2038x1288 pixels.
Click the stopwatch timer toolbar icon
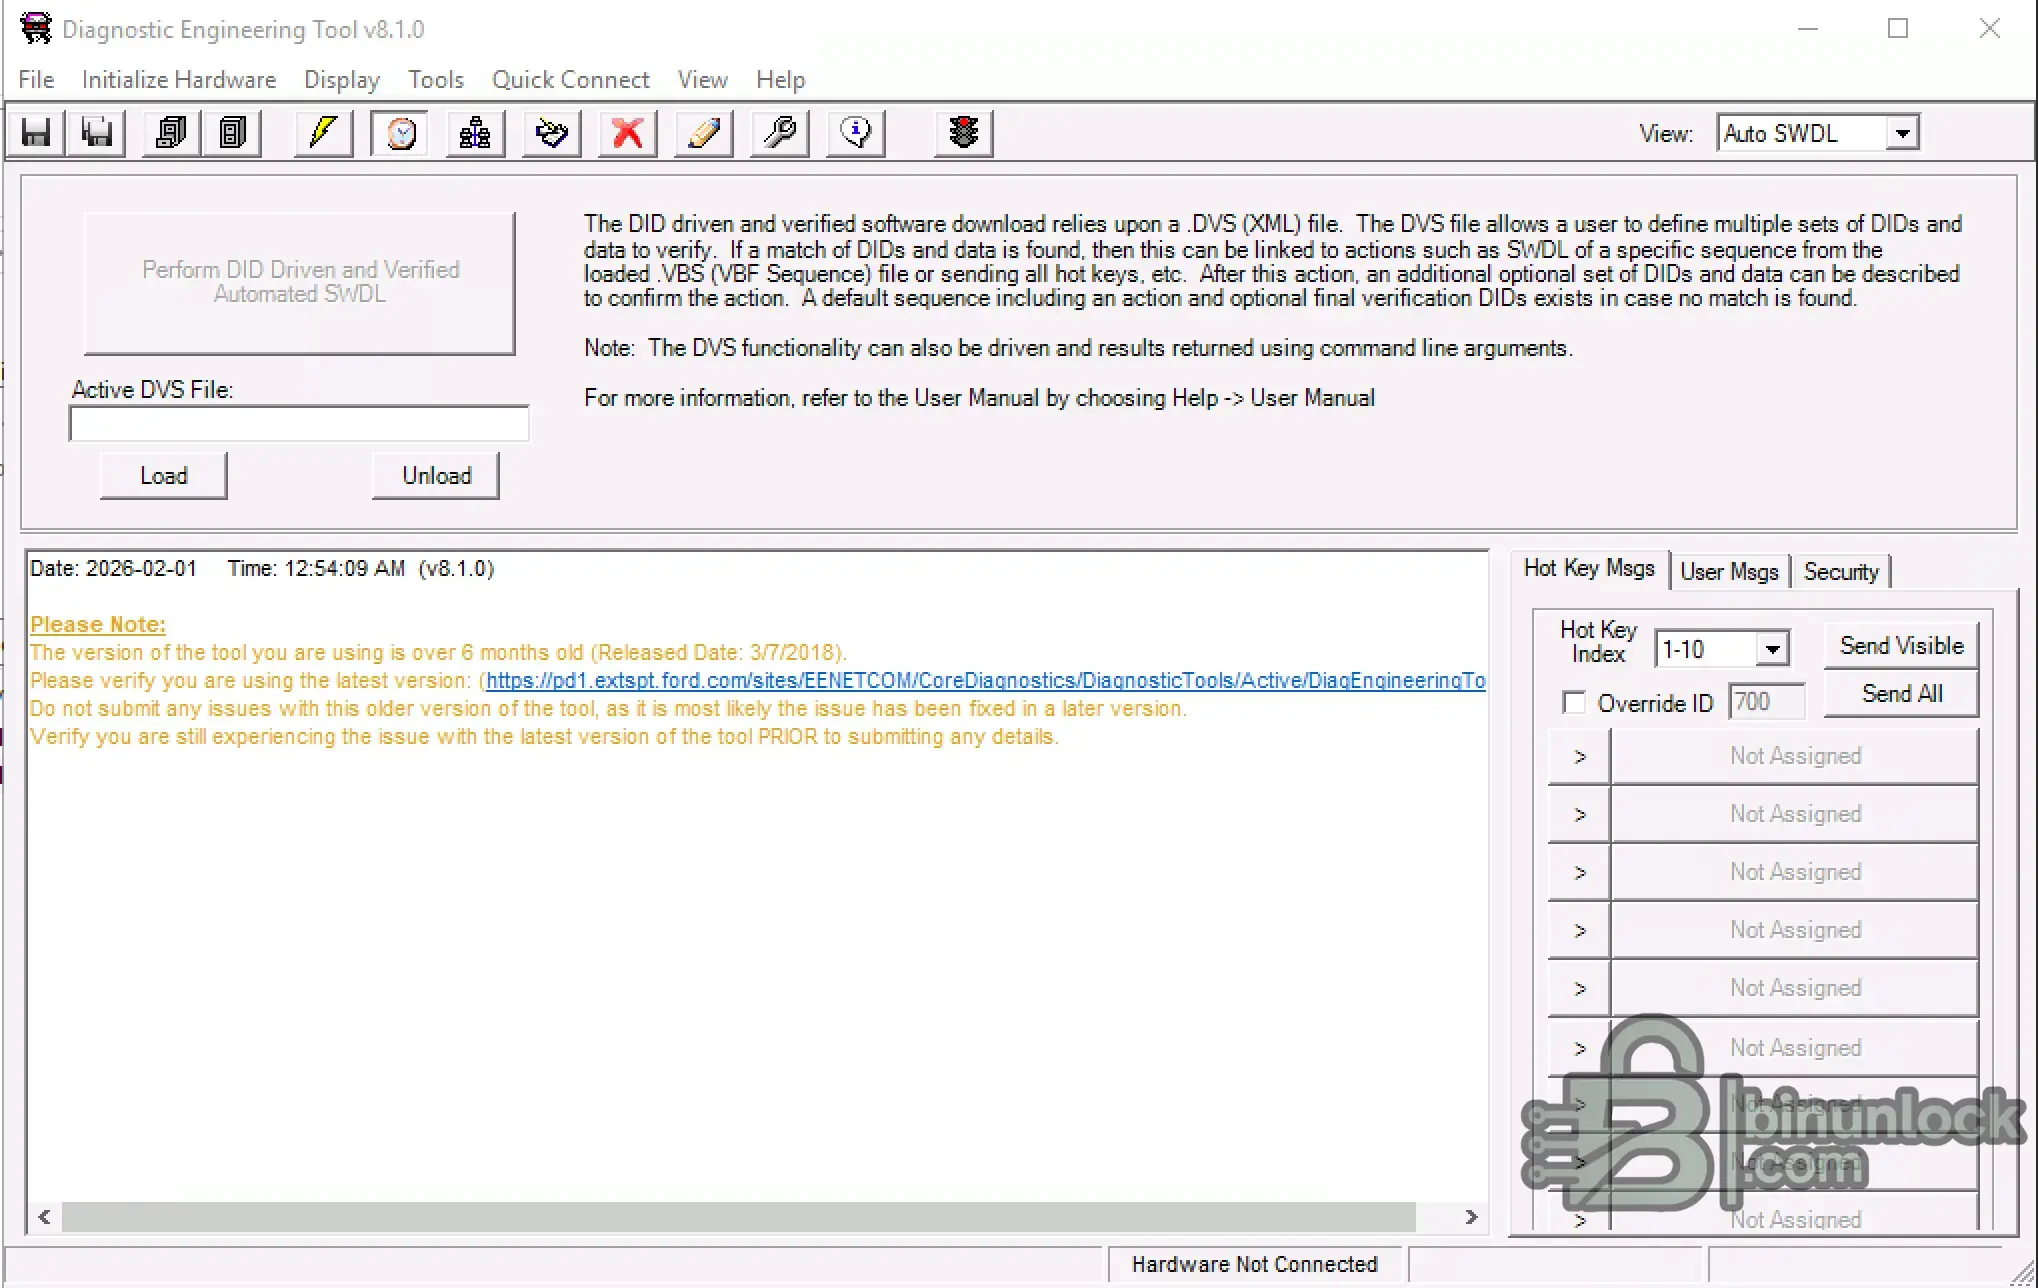tap(399, 132)
